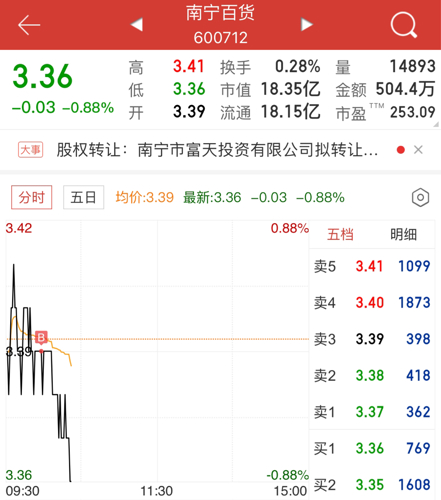The image size is (441, 500).
Task: Tap the large 3.36 current price
Action: pos(42,76)
